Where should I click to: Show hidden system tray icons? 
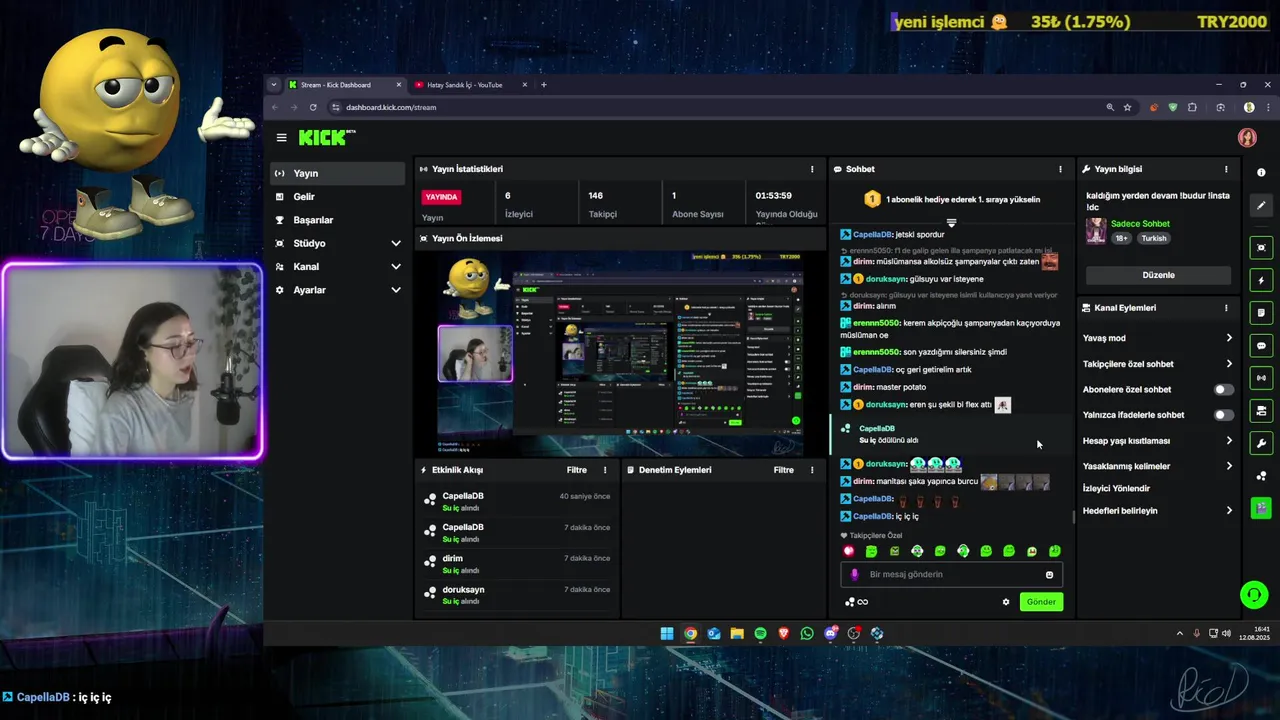coord(1180,633)
